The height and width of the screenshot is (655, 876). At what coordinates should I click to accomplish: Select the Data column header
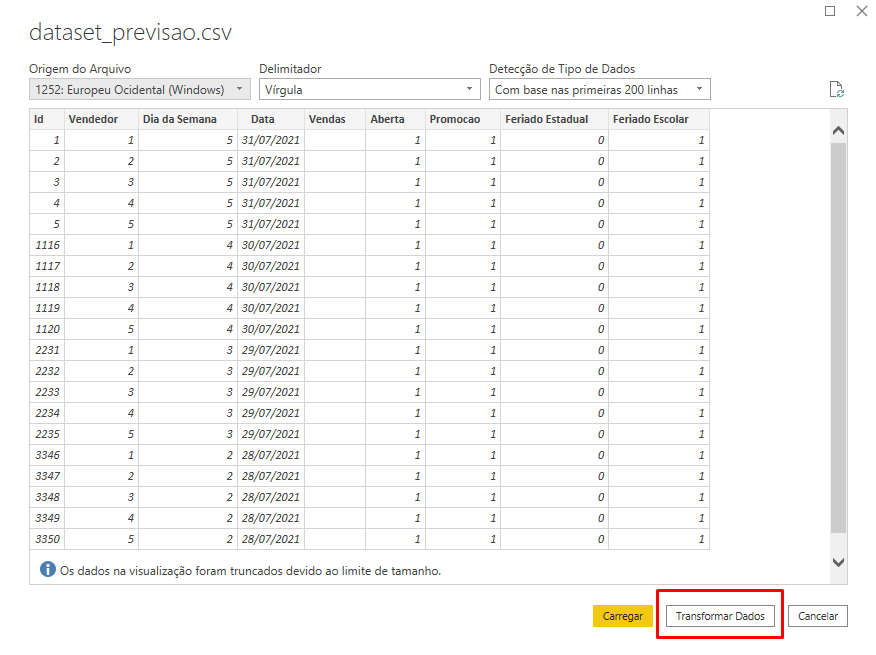point(270,119)
